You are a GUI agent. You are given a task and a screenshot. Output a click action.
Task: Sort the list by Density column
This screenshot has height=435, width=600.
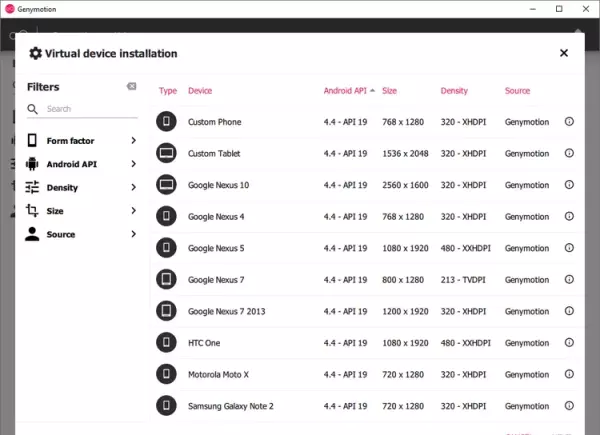454,91
